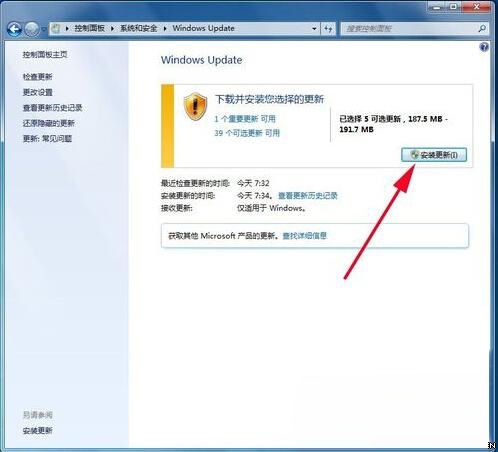Open address bar history dropdown arrow
The width and height of the screenshot is (498, 452).
point(314,29)
